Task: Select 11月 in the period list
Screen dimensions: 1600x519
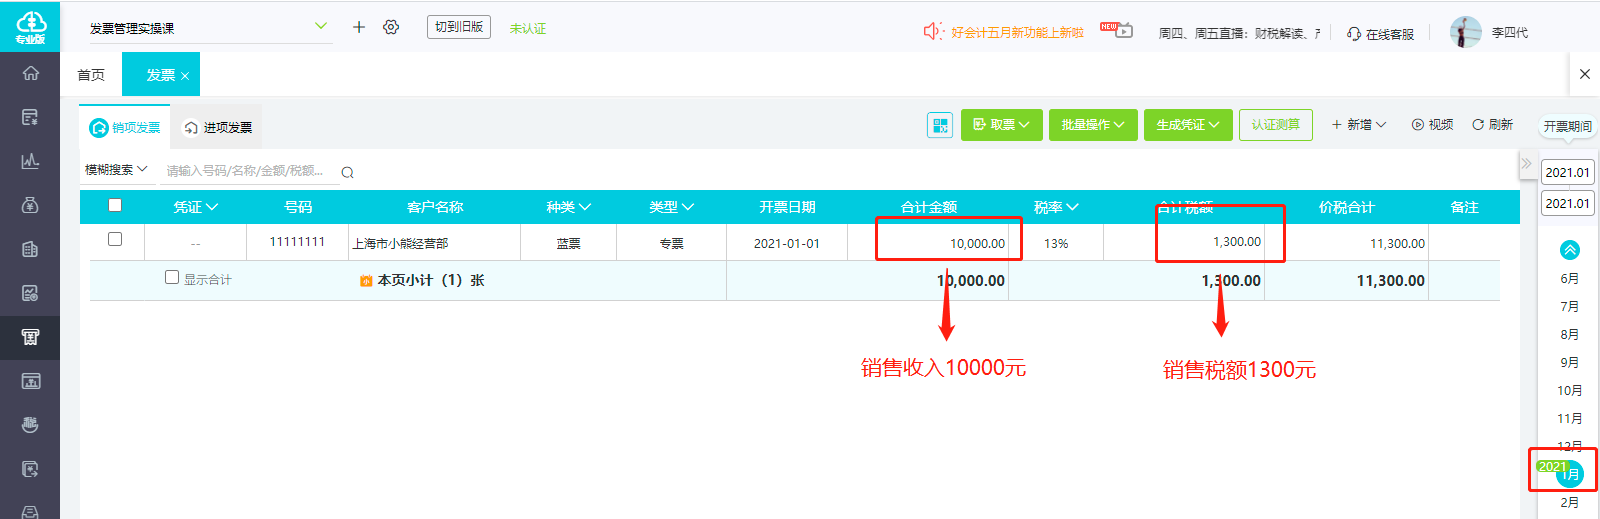Action: click(x=1570, y=419)
